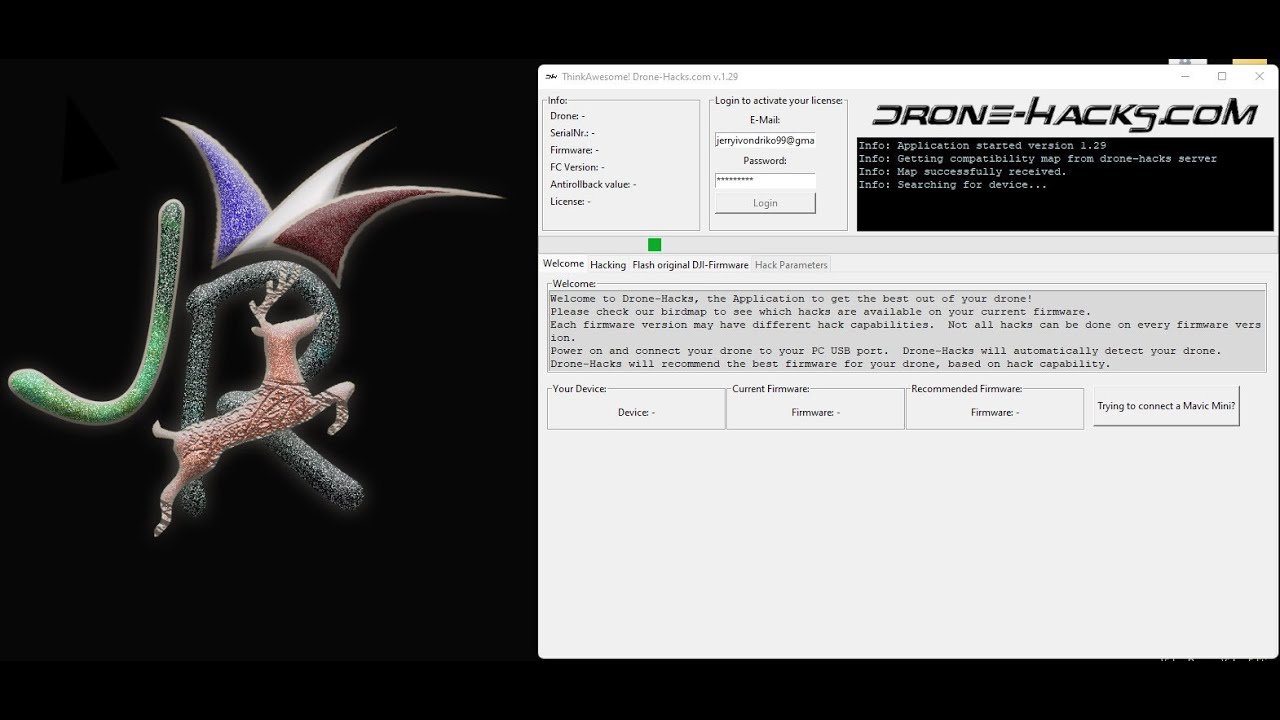Click welcome line "Please check our birdmap..."
This screenshot has width=1280, height=720.
820,312
